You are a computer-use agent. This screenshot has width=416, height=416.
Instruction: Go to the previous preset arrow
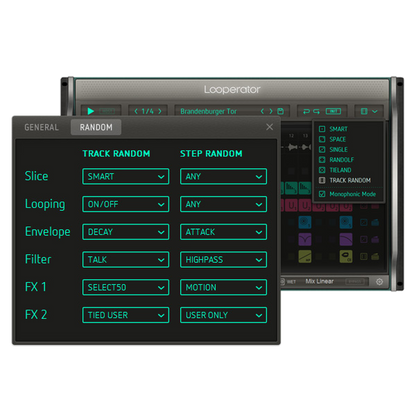(x=262, y=111)
